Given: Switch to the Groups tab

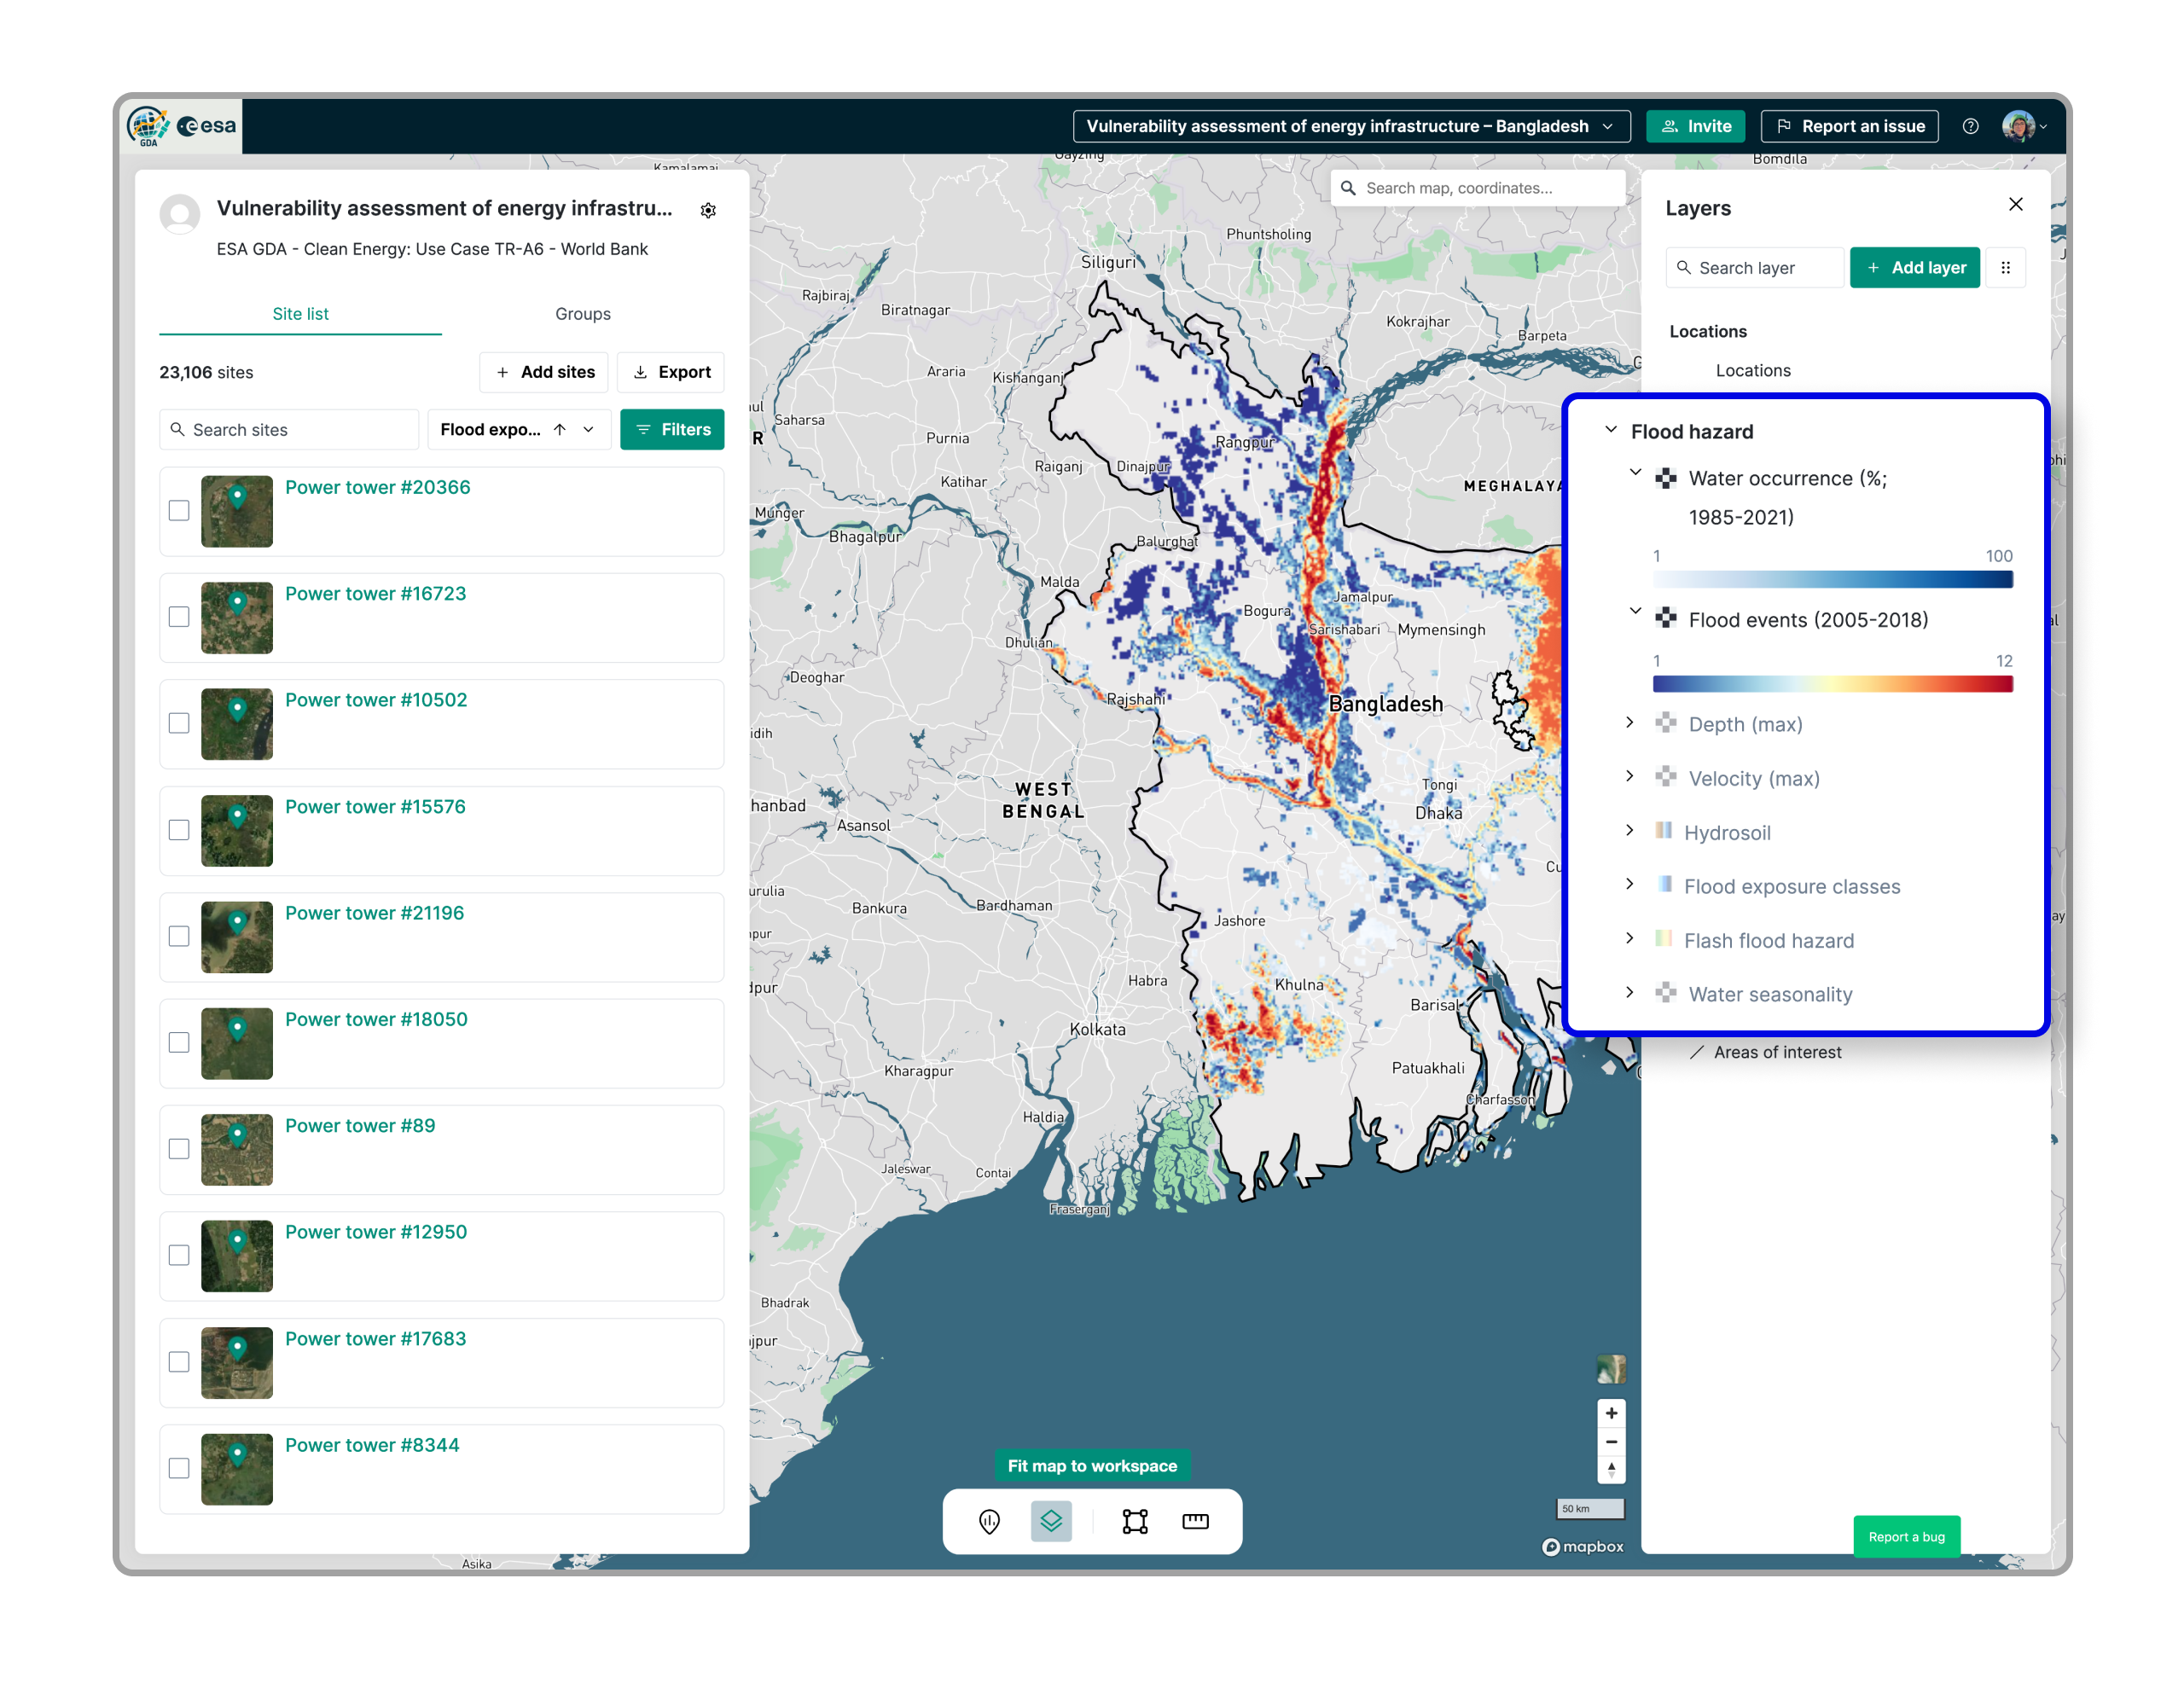Looking at the screenshot, I should [x=582, y=314].
